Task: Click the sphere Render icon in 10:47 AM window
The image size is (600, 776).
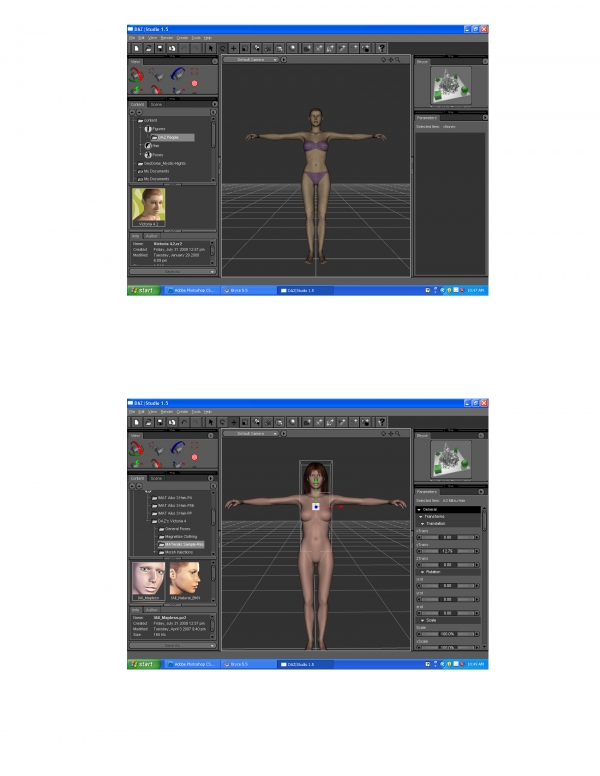Action: click(x=292, y=48)
